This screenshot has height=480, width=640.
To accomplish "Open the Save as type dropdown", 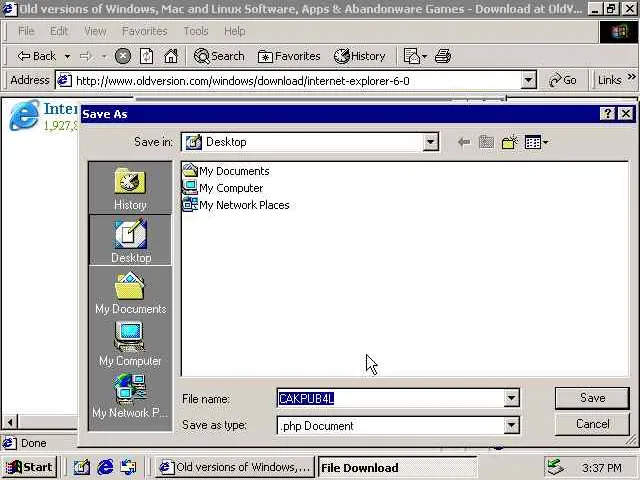I will pos(511,425).
